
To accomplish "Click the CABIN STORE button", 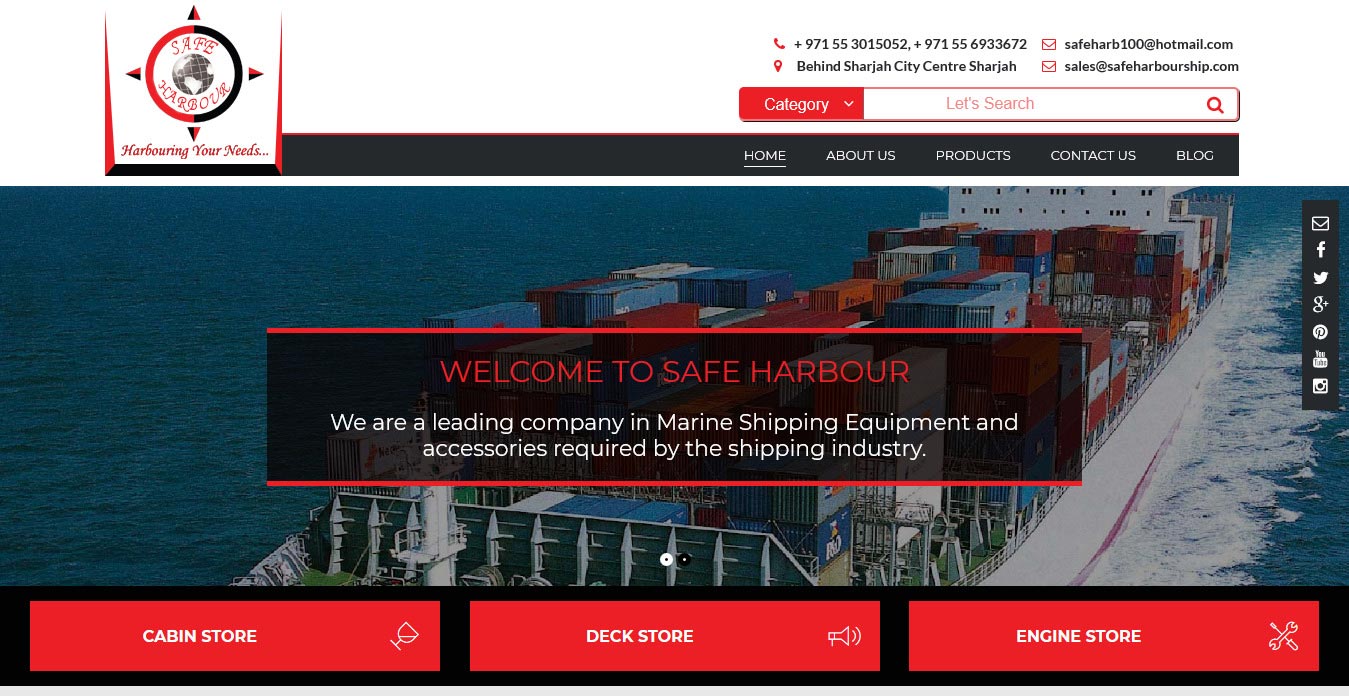I will click(x=235, y=636).
